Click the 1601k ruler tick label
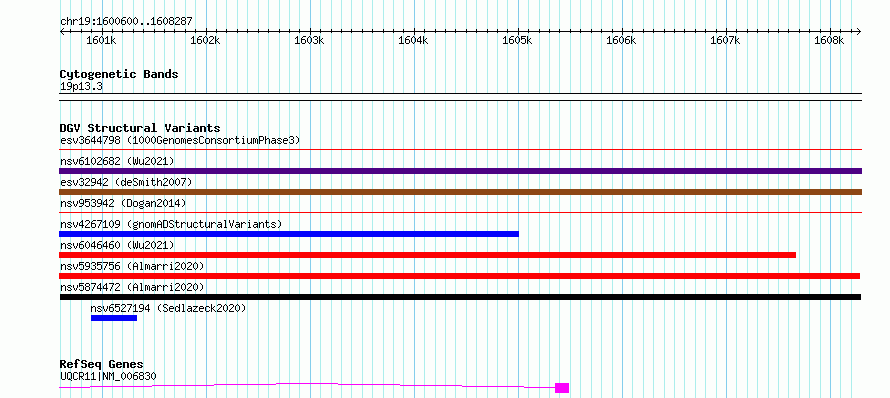 [x=101, y=41]
